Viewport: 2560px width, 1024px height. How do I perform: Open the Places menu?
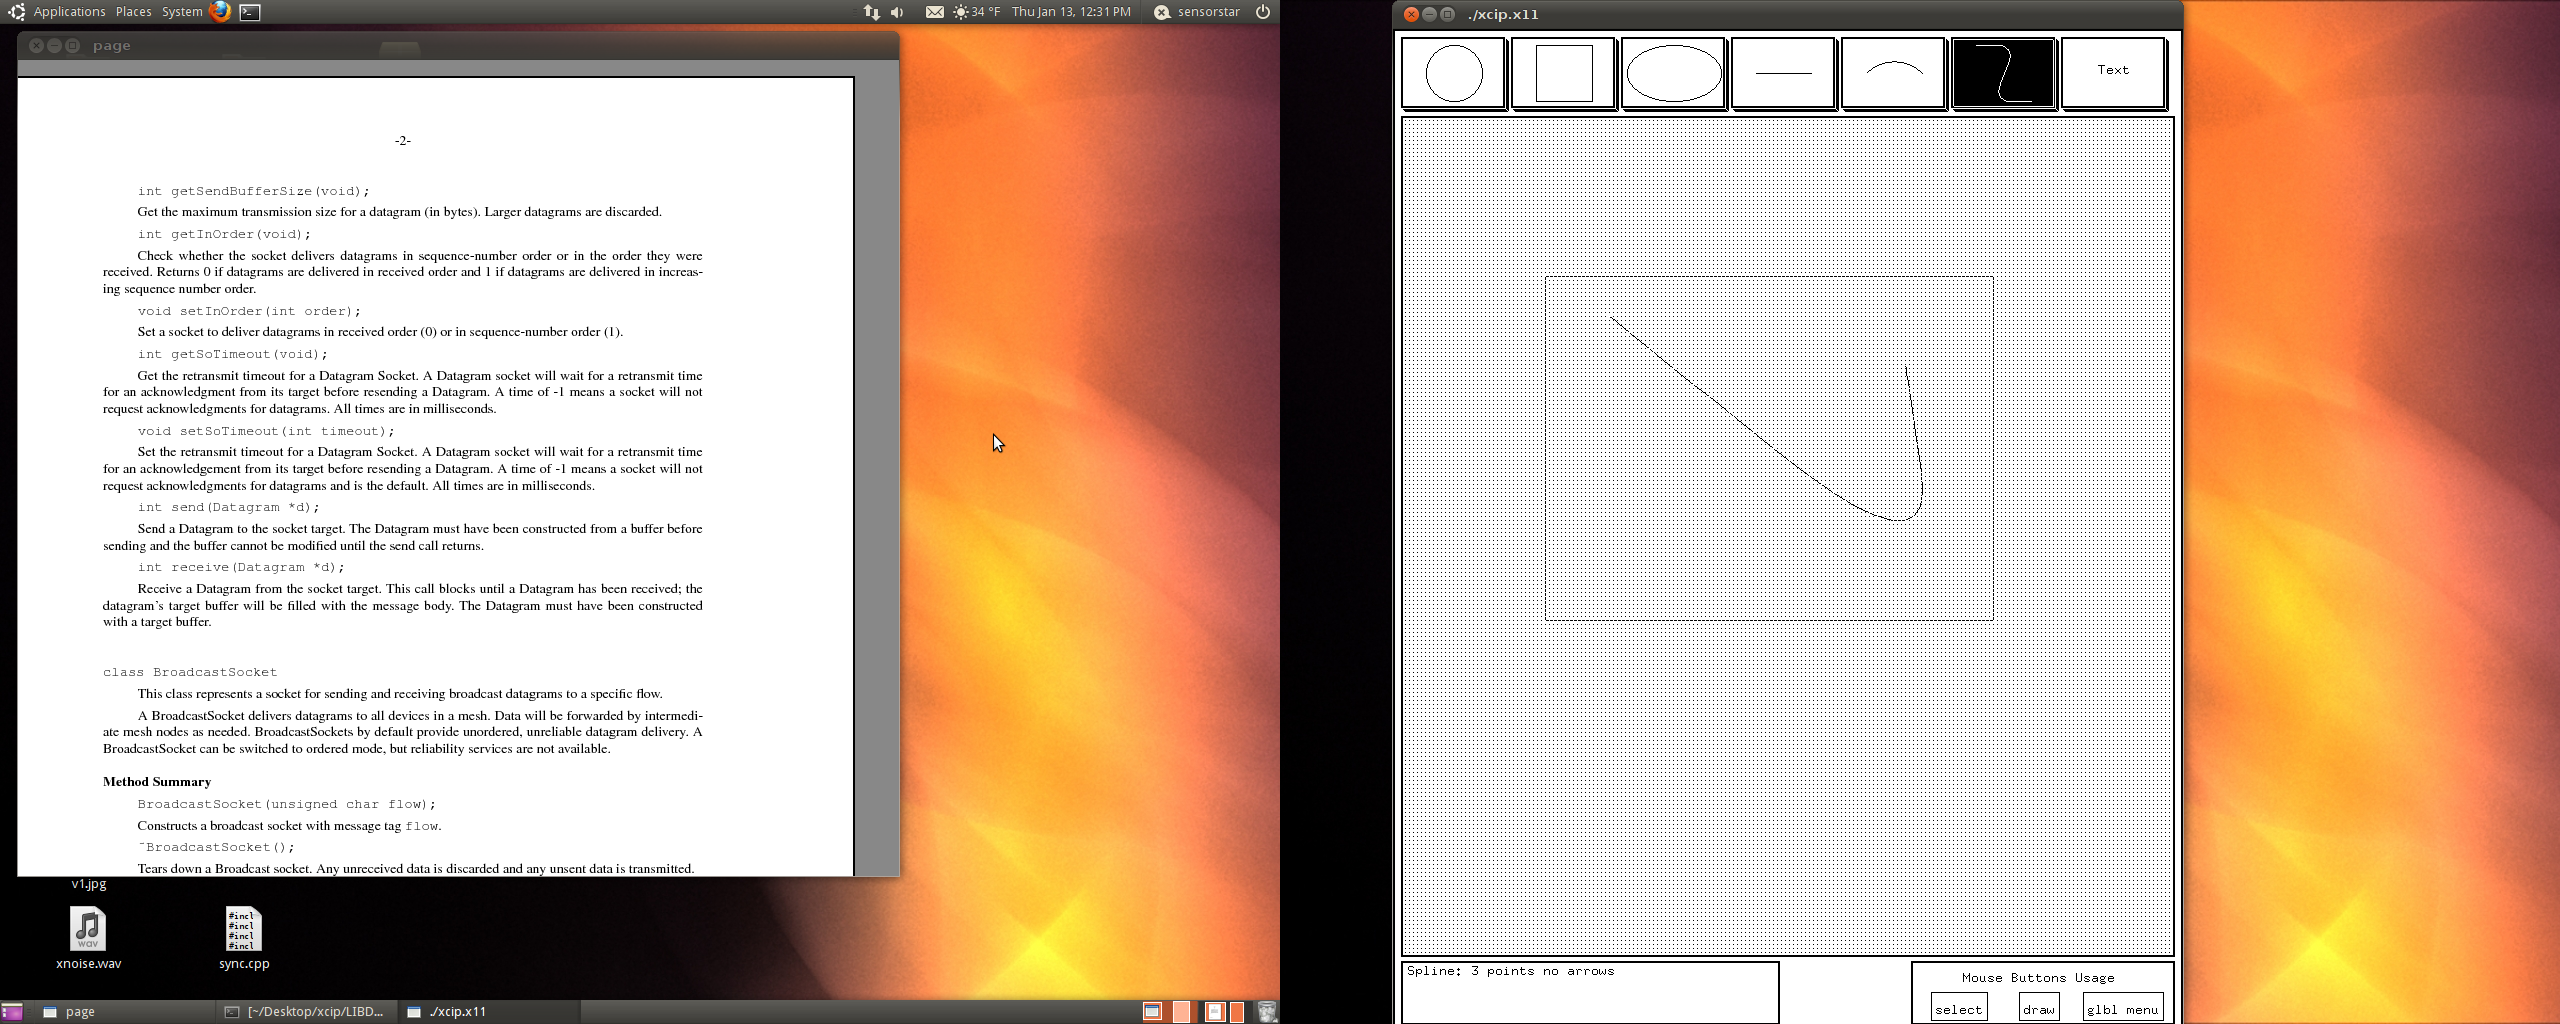click(133, 12)
